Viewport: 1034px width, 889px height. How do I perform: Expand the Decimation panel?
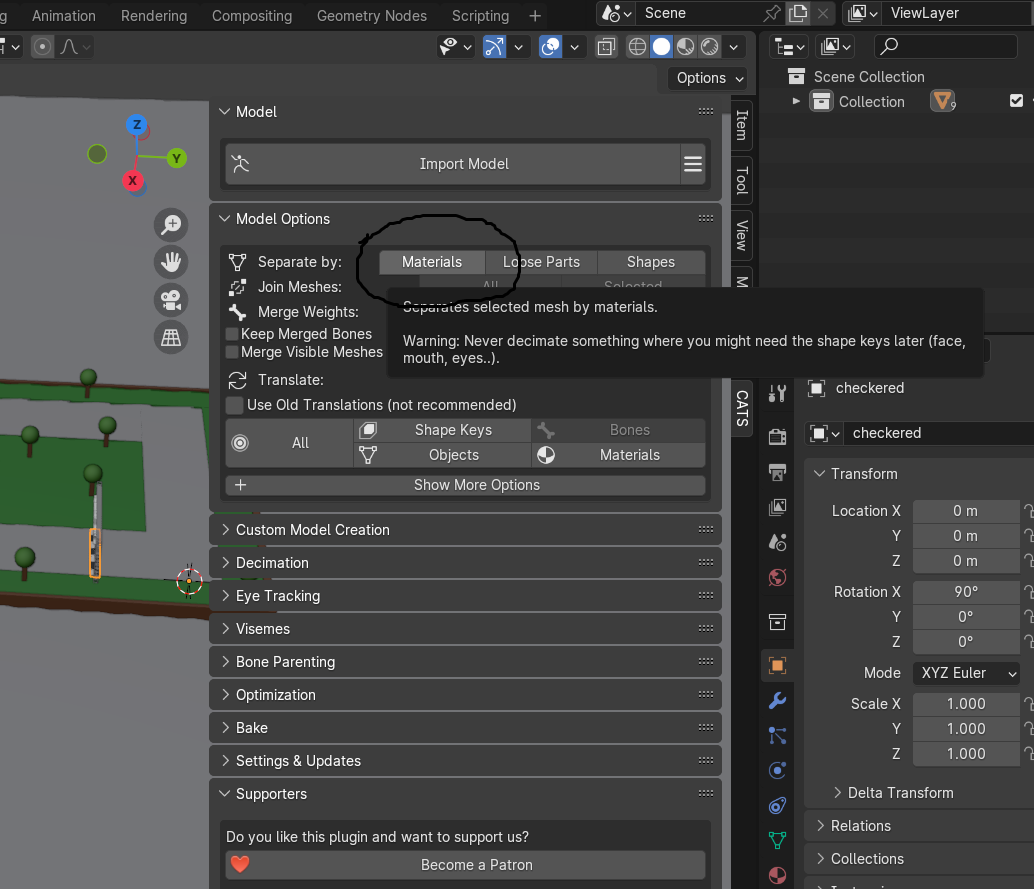pos(465,563)
